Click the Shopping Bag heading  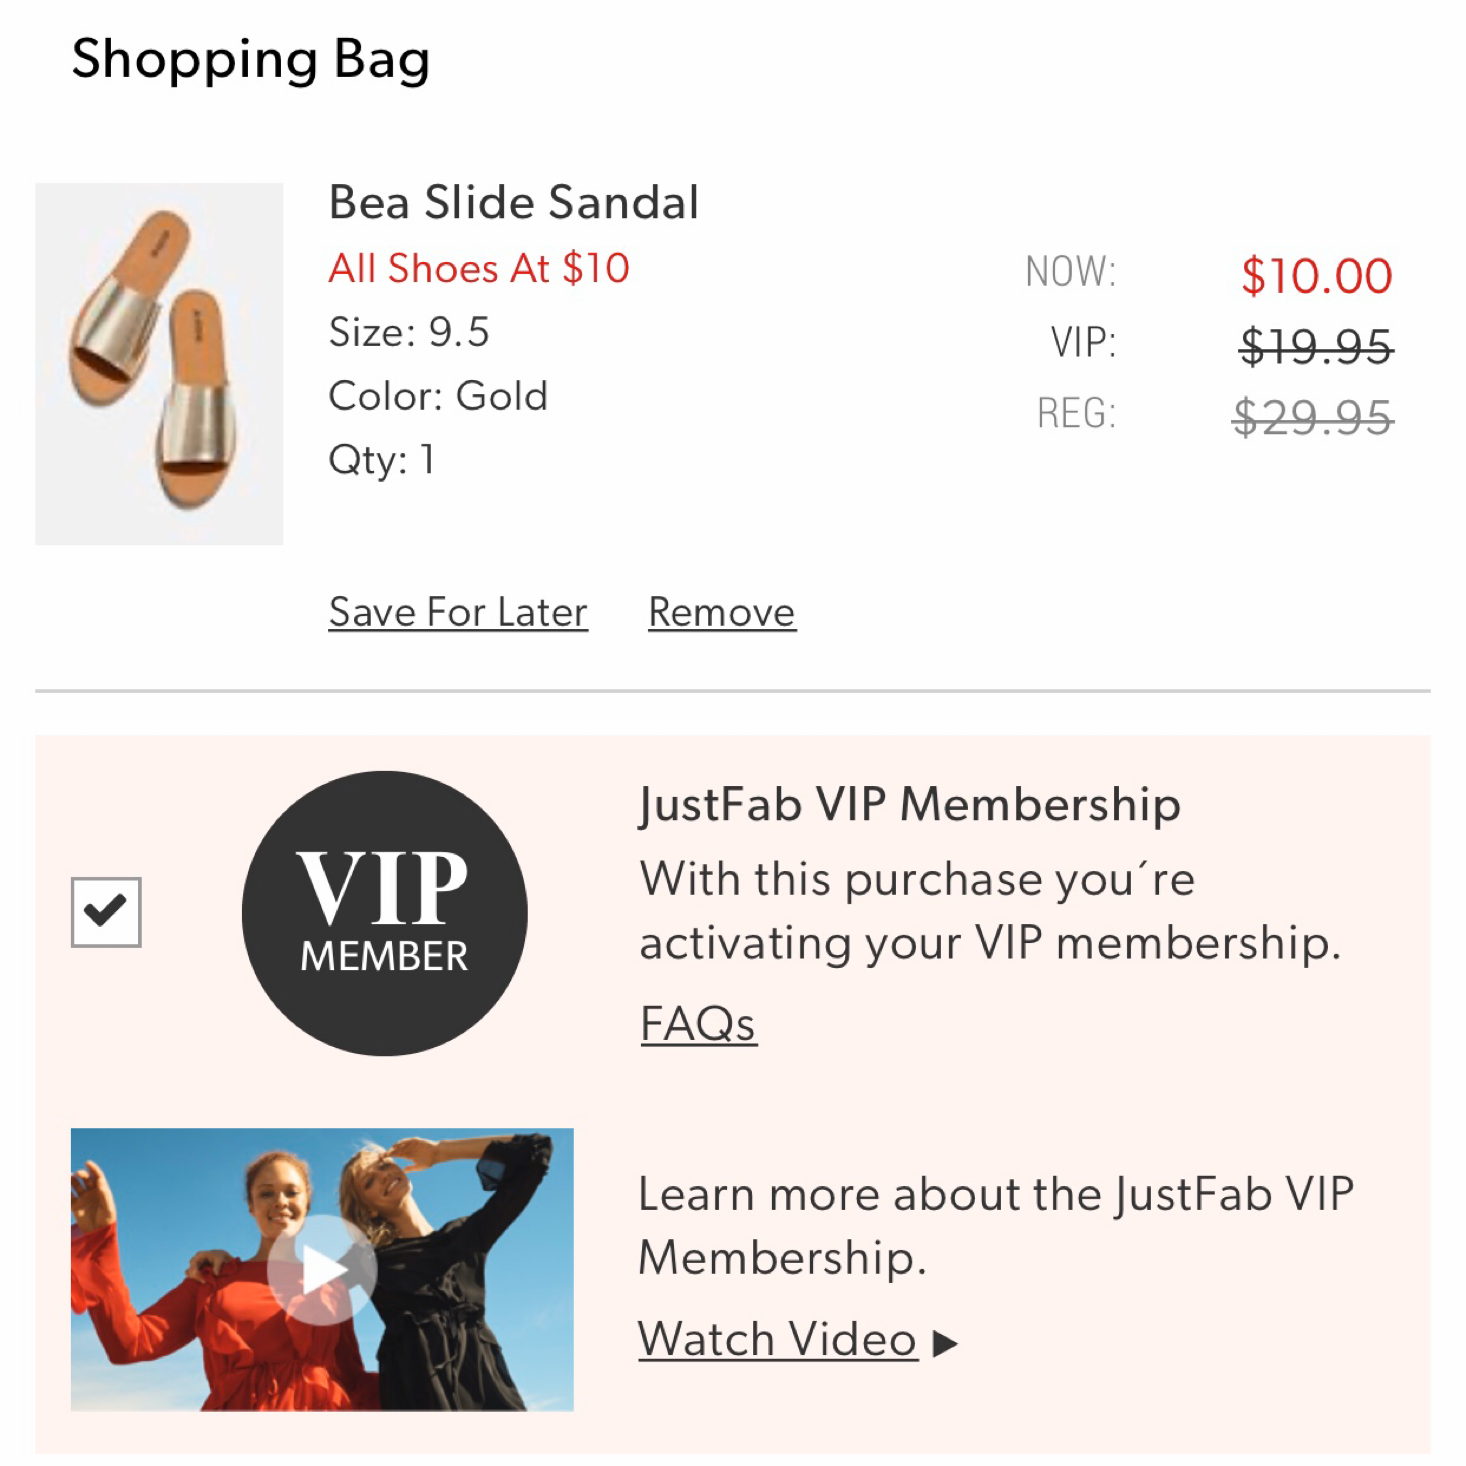(252, 60)
